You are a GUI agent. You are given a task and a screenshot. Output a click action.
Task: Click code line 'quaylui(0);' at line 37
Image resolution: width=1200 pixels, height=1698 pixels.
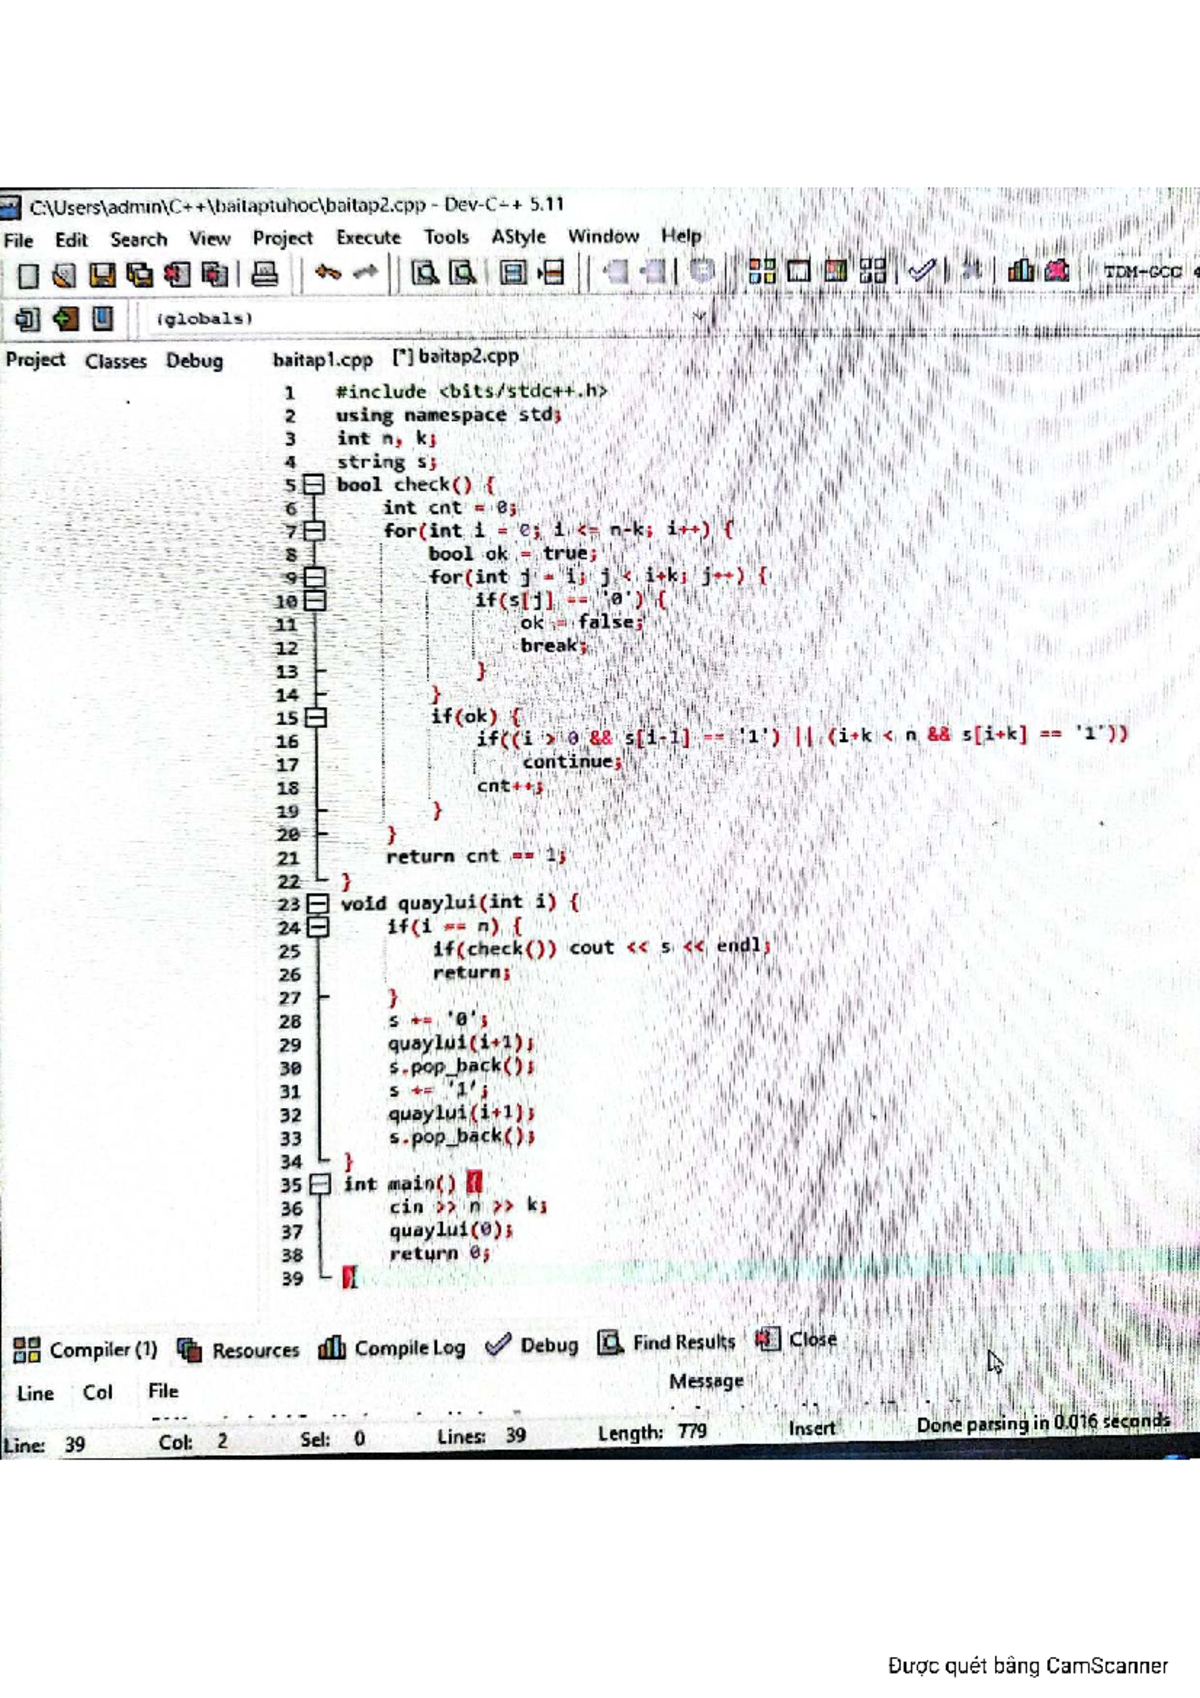click(x=451, y=1231)
